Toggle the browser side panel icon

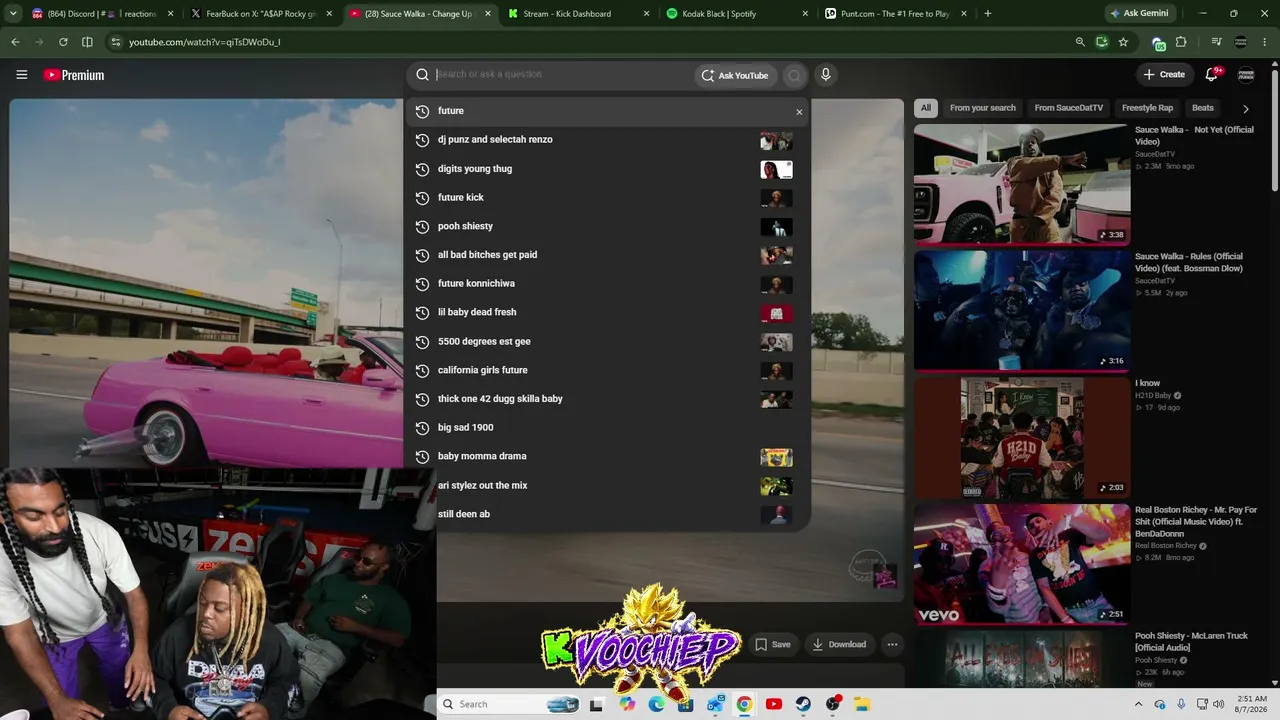coord(87,42)
